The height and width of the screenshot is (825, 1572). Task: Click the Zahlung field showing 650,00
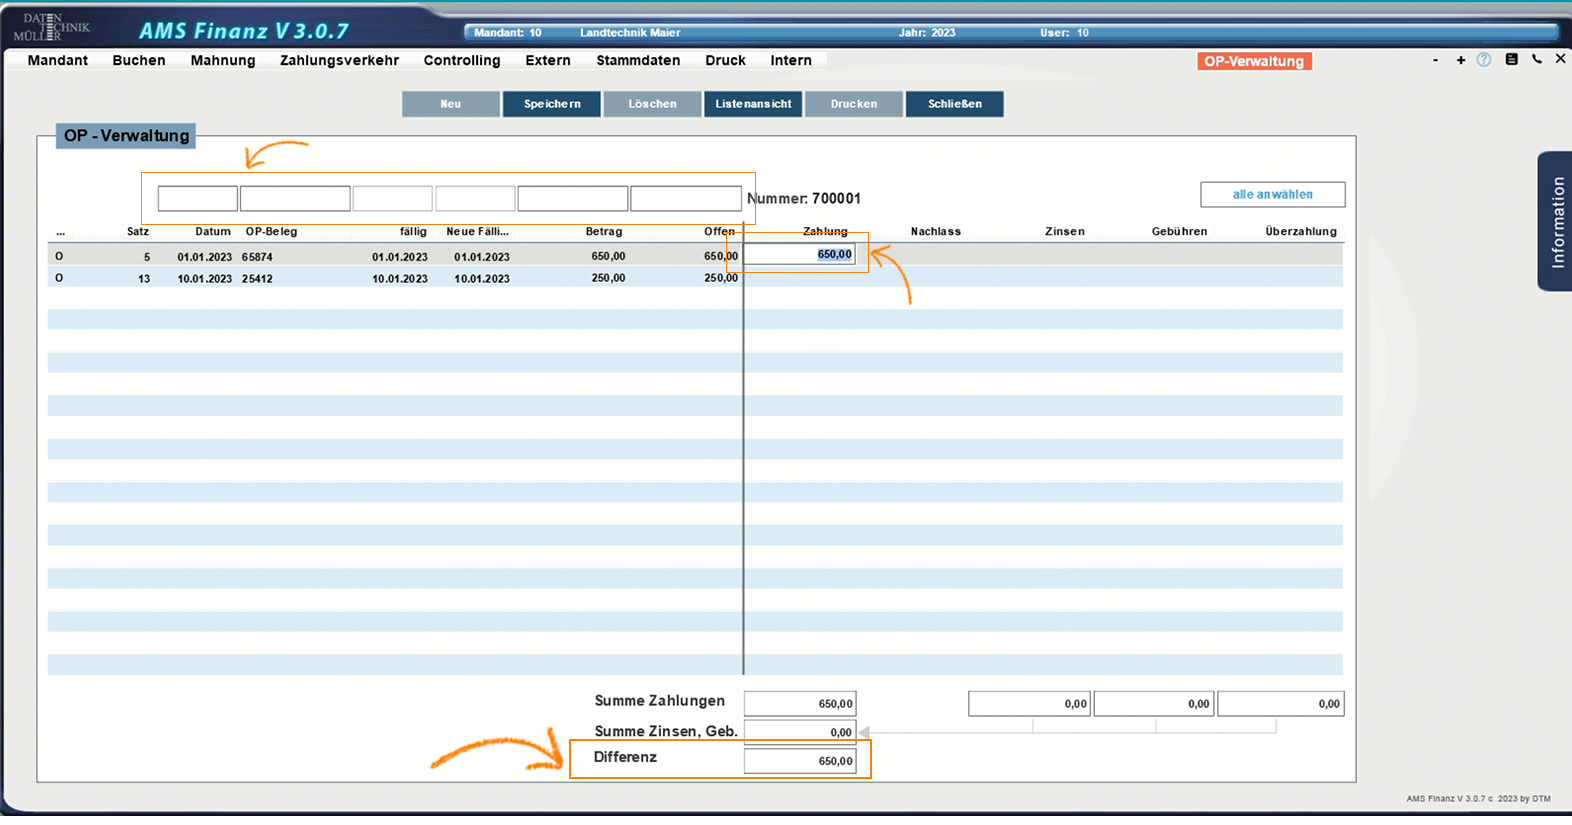[801, 255]
